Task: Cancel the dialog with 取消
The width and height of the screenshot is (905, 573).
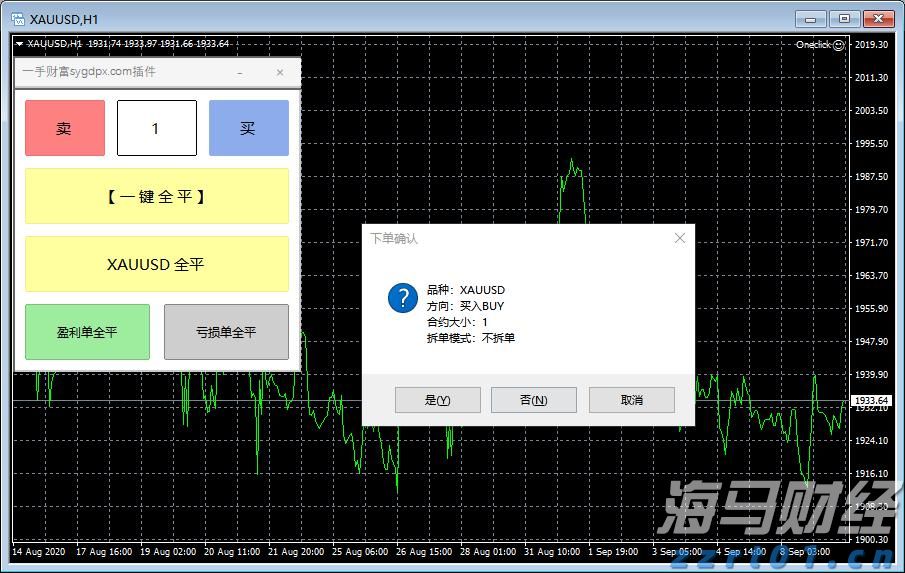Action: 631,400
